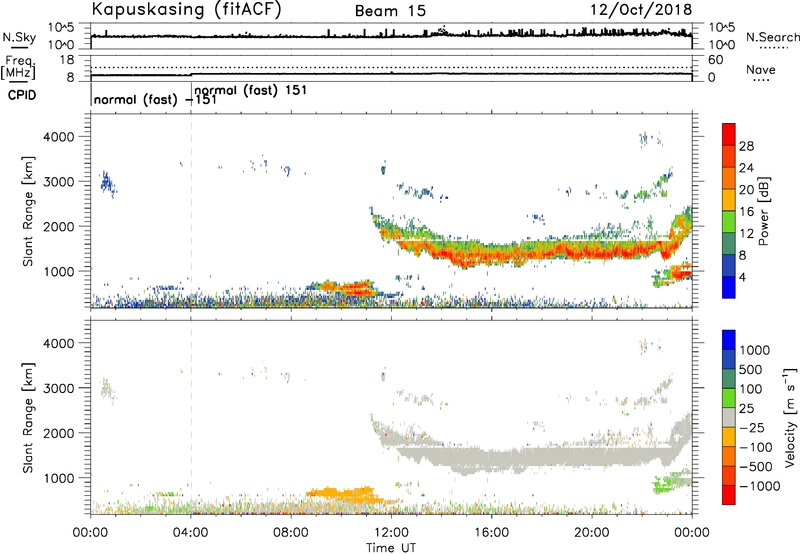
Task: Click the date '12/Oct/2018'
Action: [x=641, y=10]
